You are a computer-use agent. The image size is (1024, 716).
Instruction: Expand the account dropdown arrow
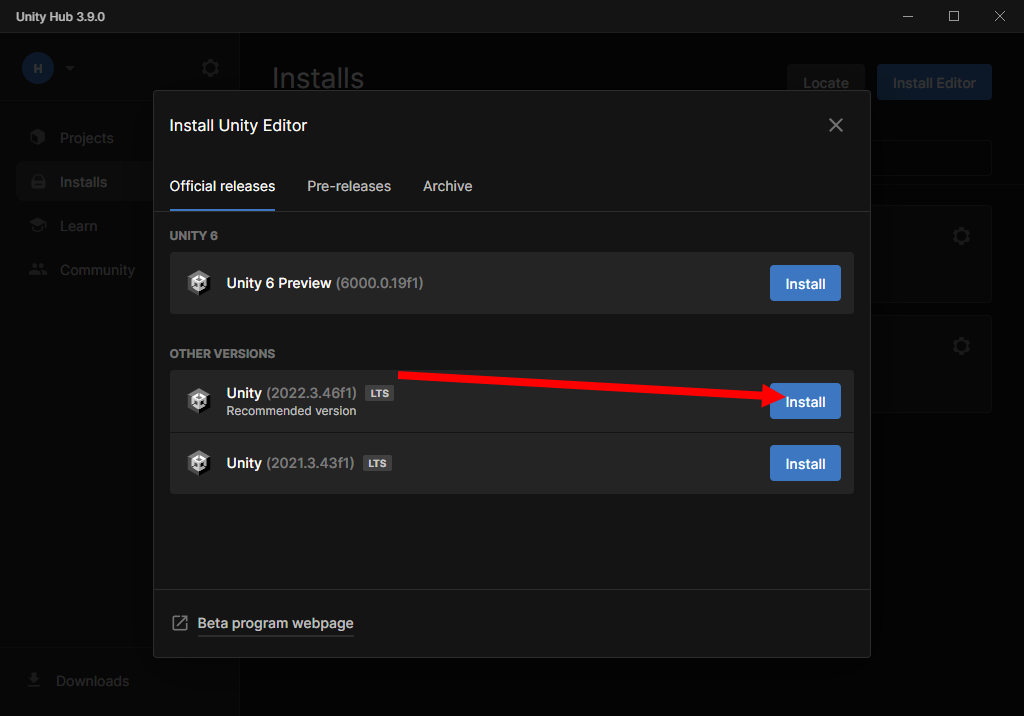(70, 68)
